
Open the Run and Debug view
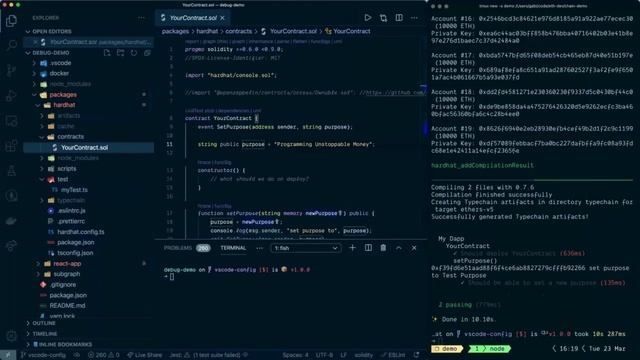coord(11,96)
